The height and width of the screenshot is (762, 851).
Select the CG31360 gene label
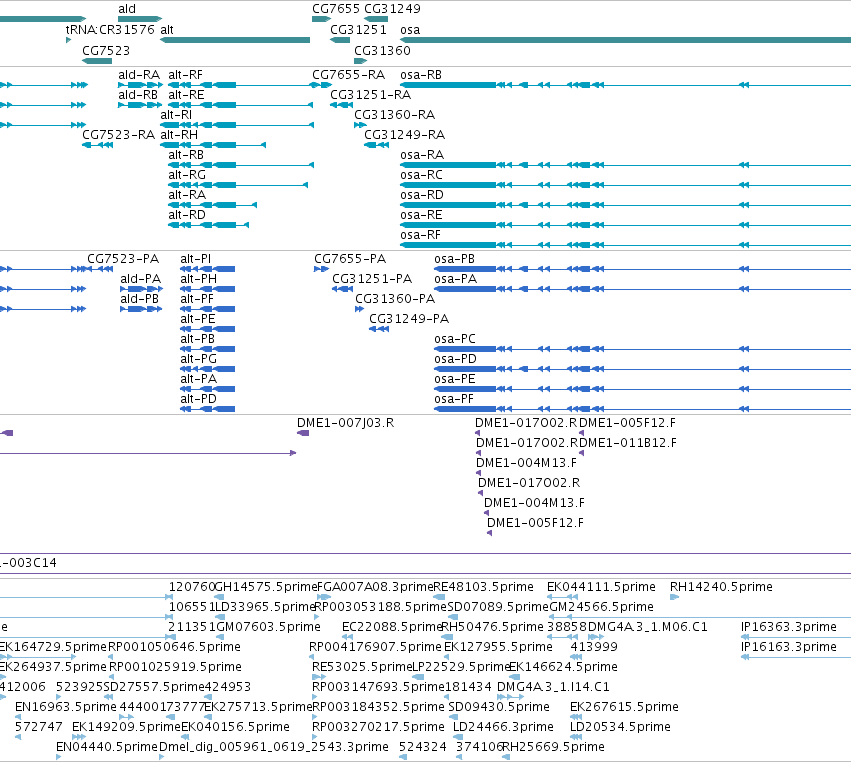pyautogui.click(x=382, y=51)
